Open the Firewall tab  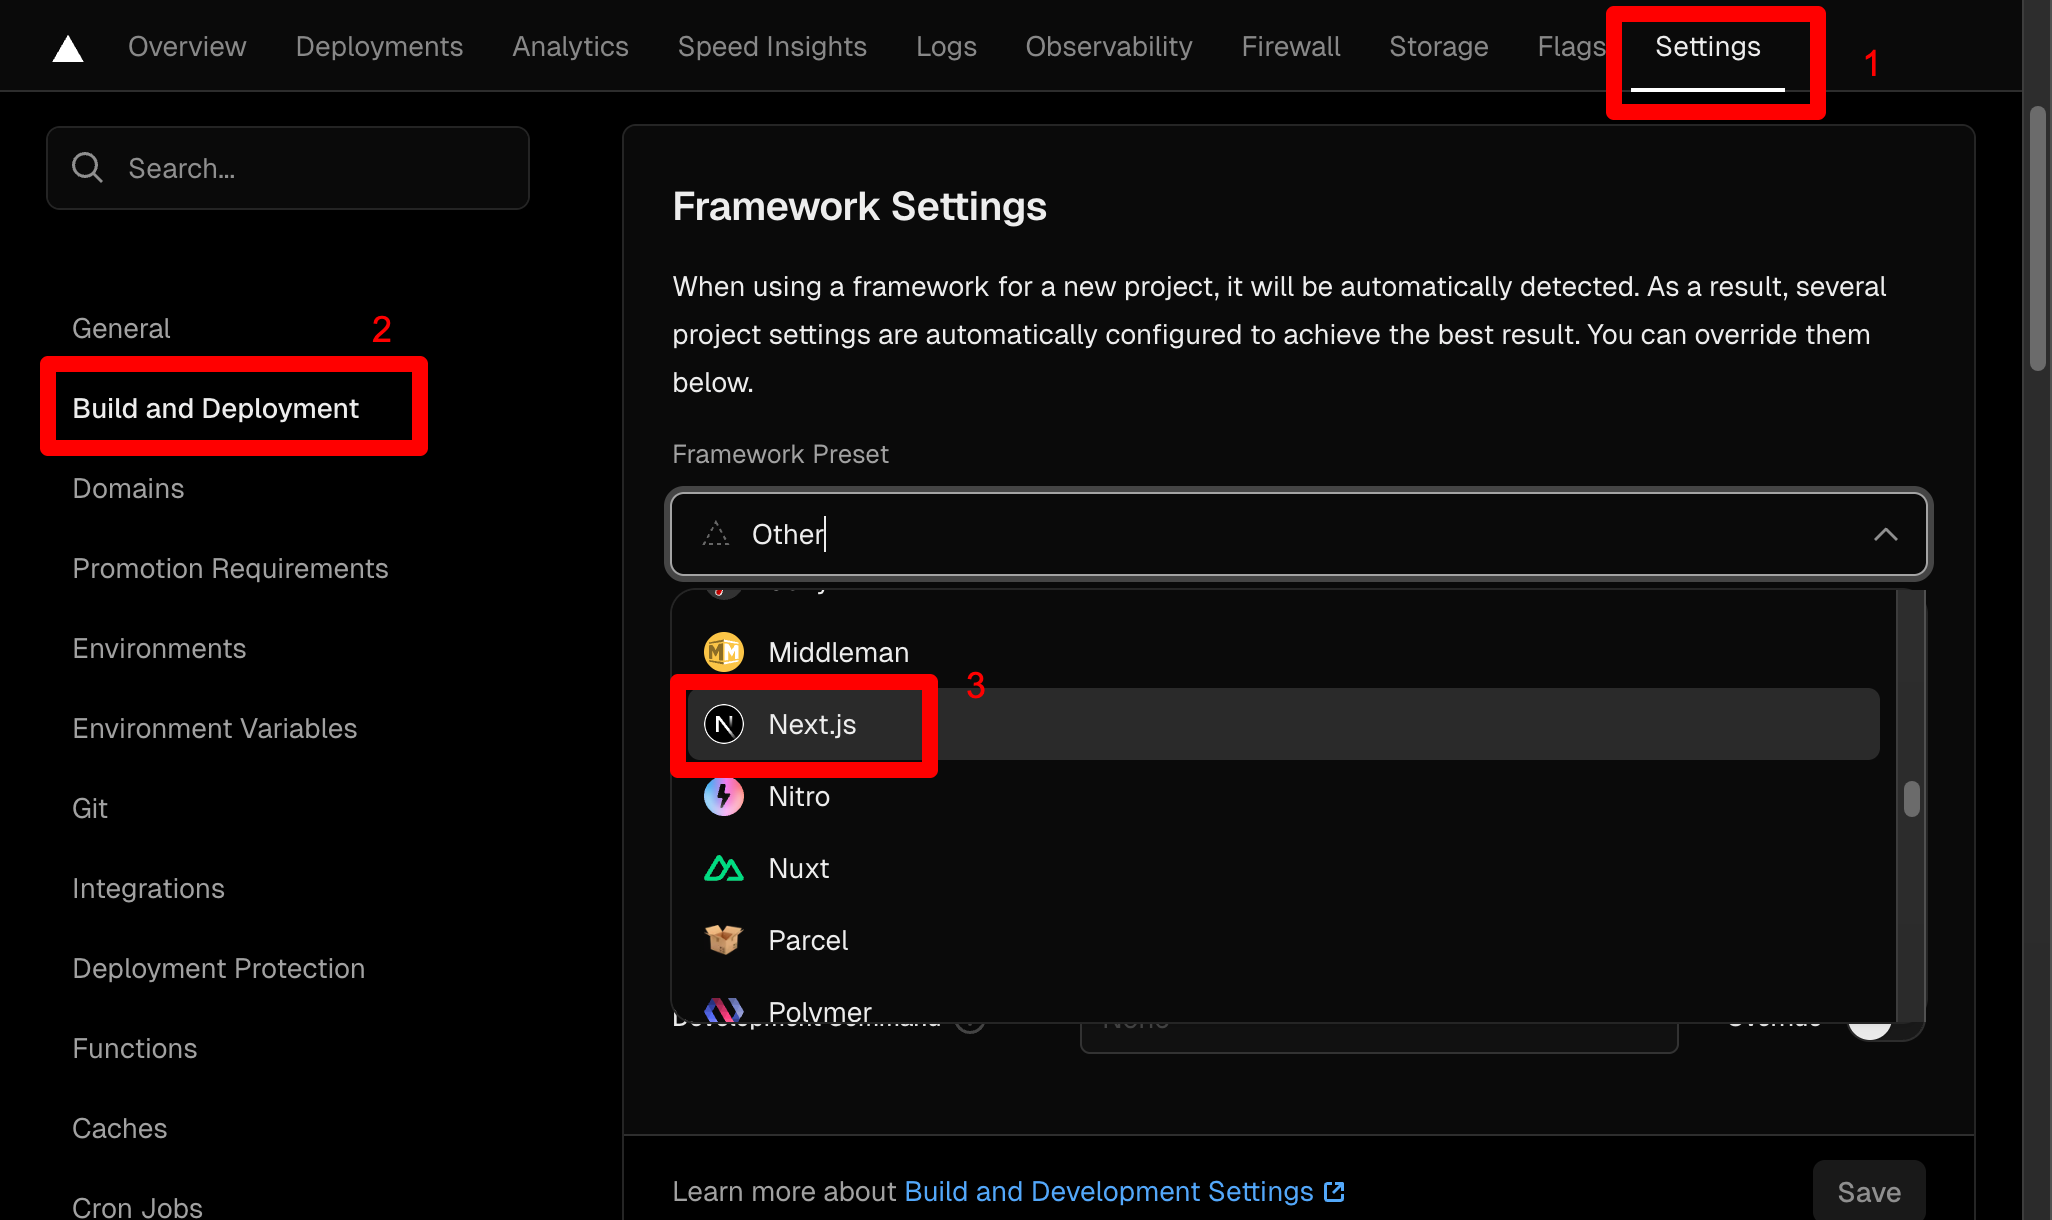click(1291, 46)
